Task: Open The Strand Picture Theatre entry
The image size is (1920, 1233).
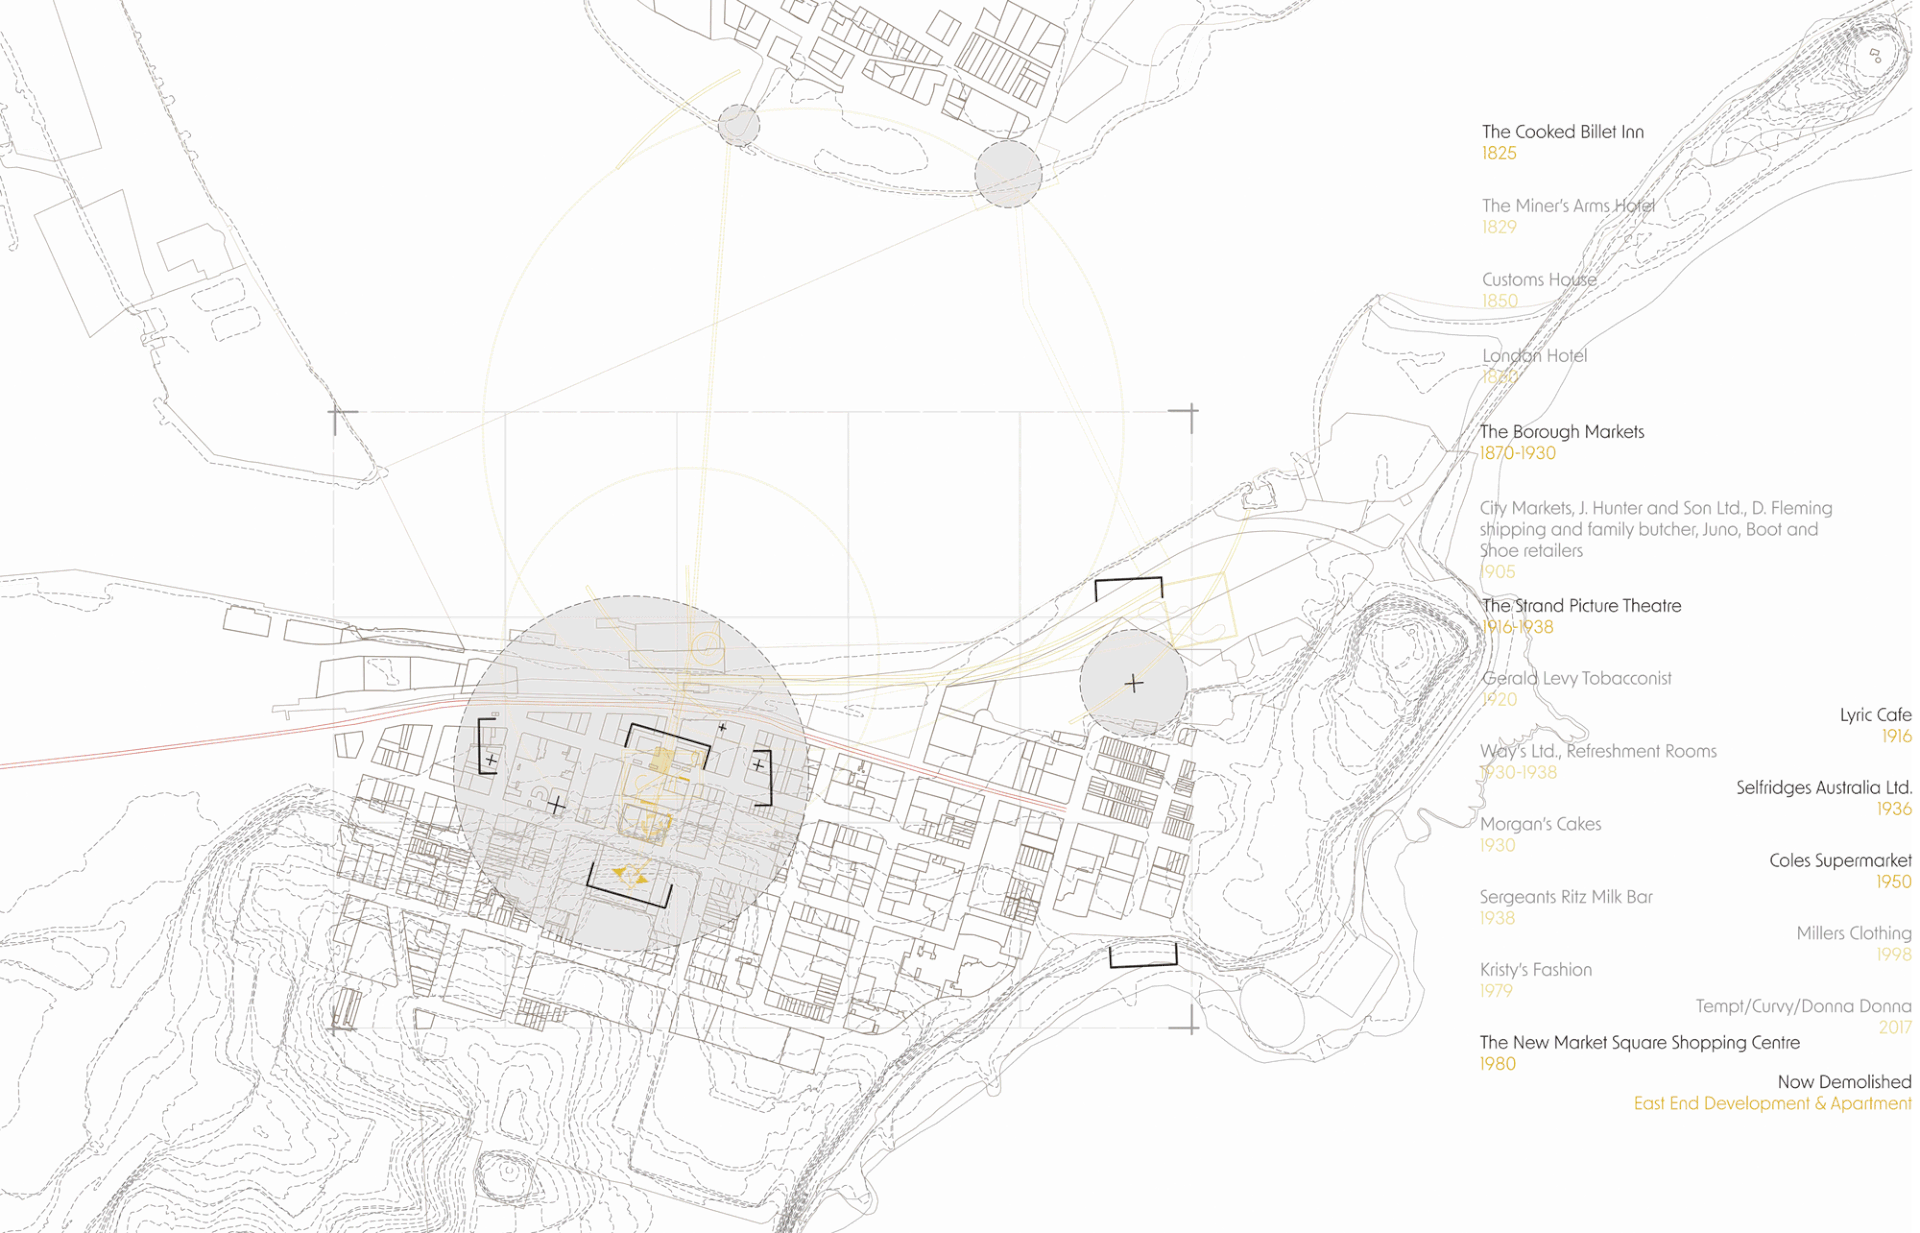Action: tap(1580, 606)
